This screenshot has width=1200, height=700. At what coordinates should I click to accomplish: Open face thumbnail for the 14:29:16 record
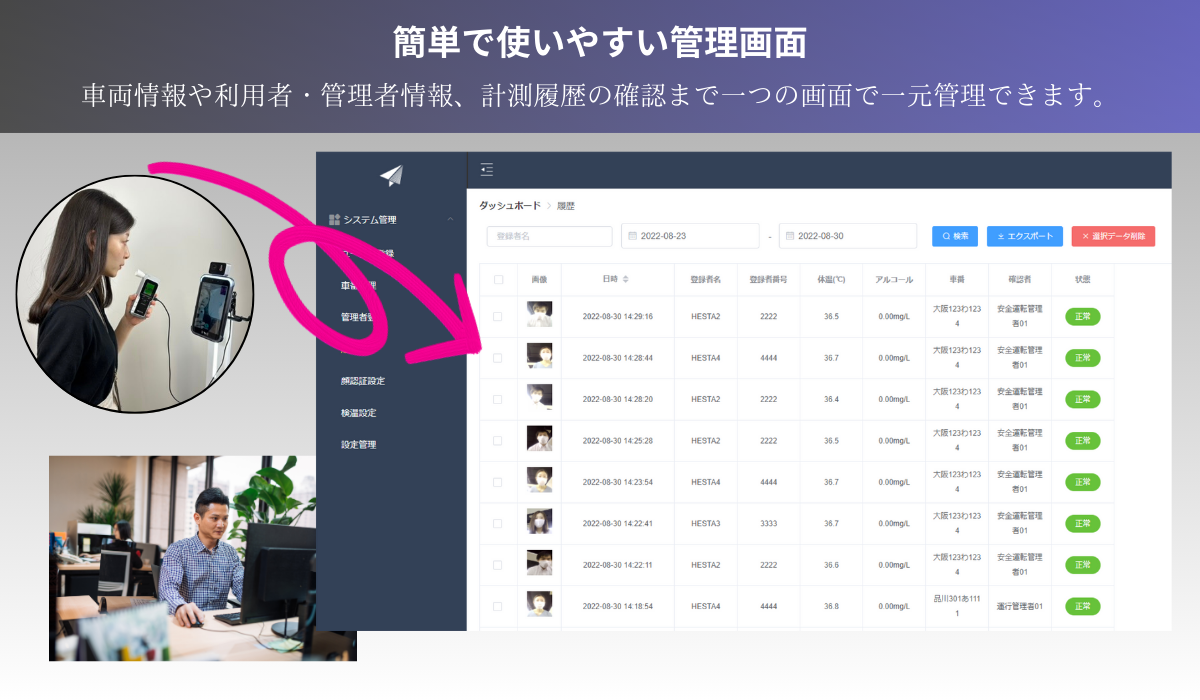(x=539, y=315)
